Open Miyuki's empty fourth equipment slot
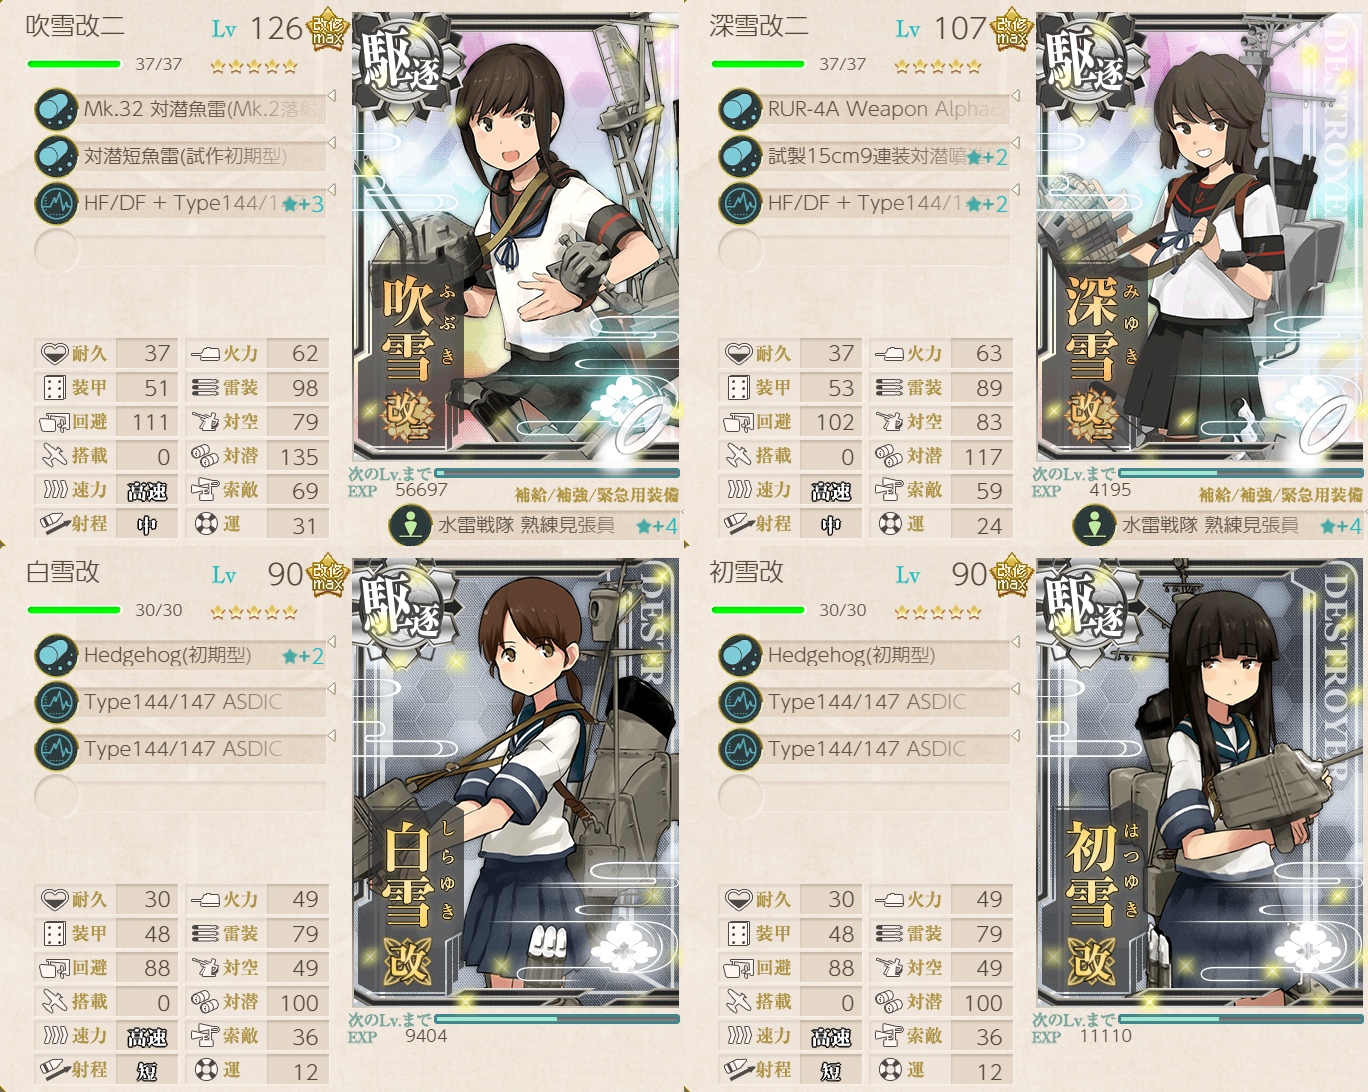1368x1092 pixels. [864, 250]
